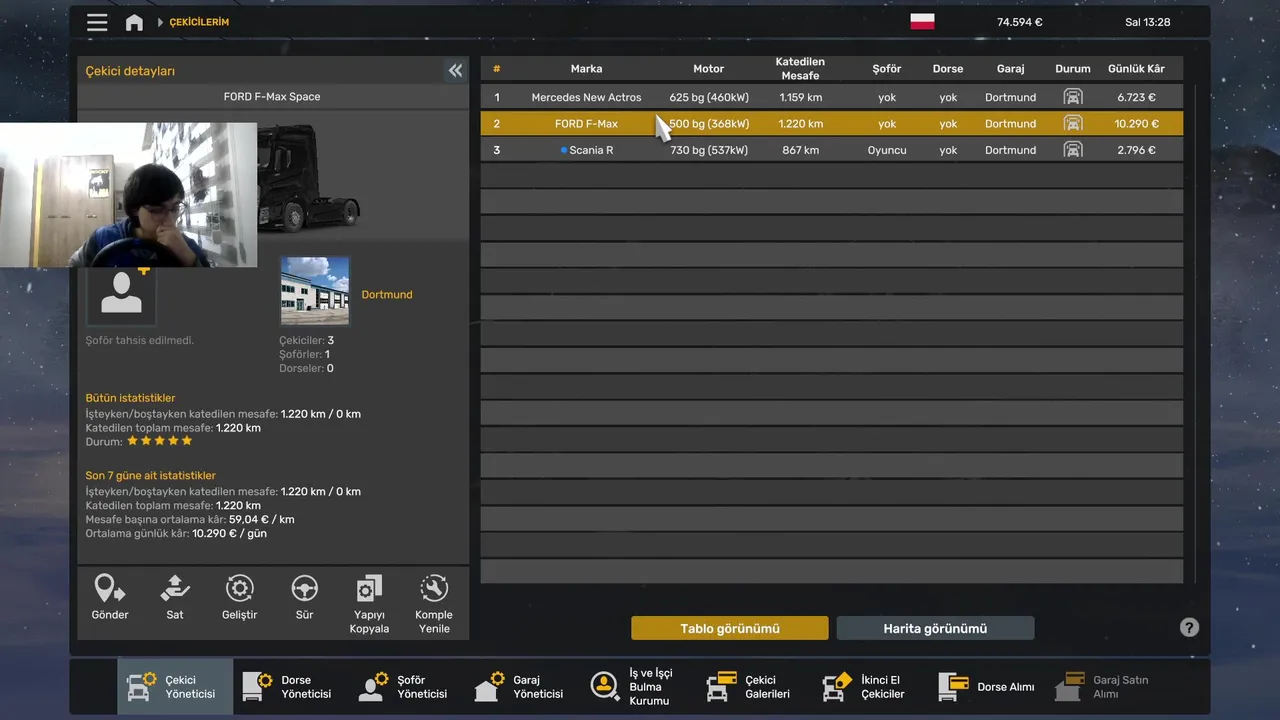
Task: Open the Dorse Yöneticisi tab
Action: (291, 686)
